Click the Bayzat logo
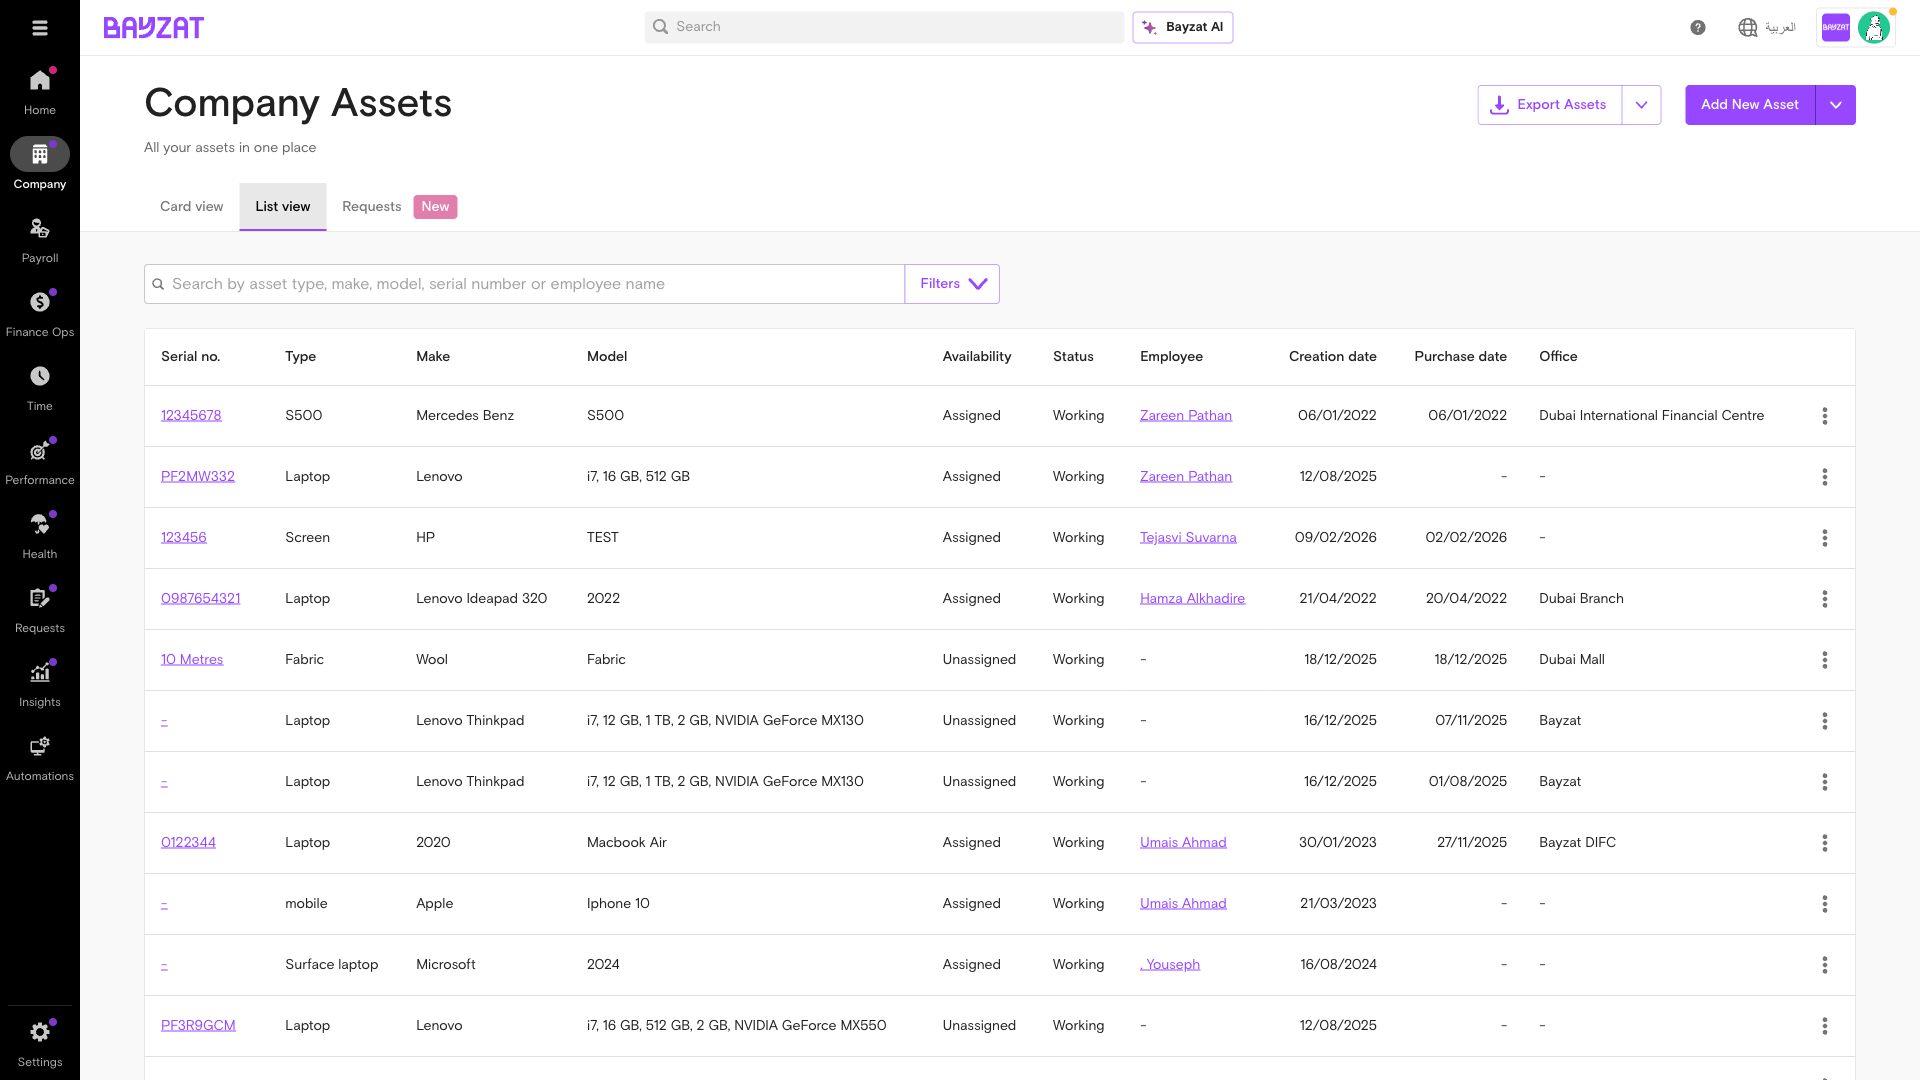This screenshot has height=1080, width=1920. click(x=154, y=28)
